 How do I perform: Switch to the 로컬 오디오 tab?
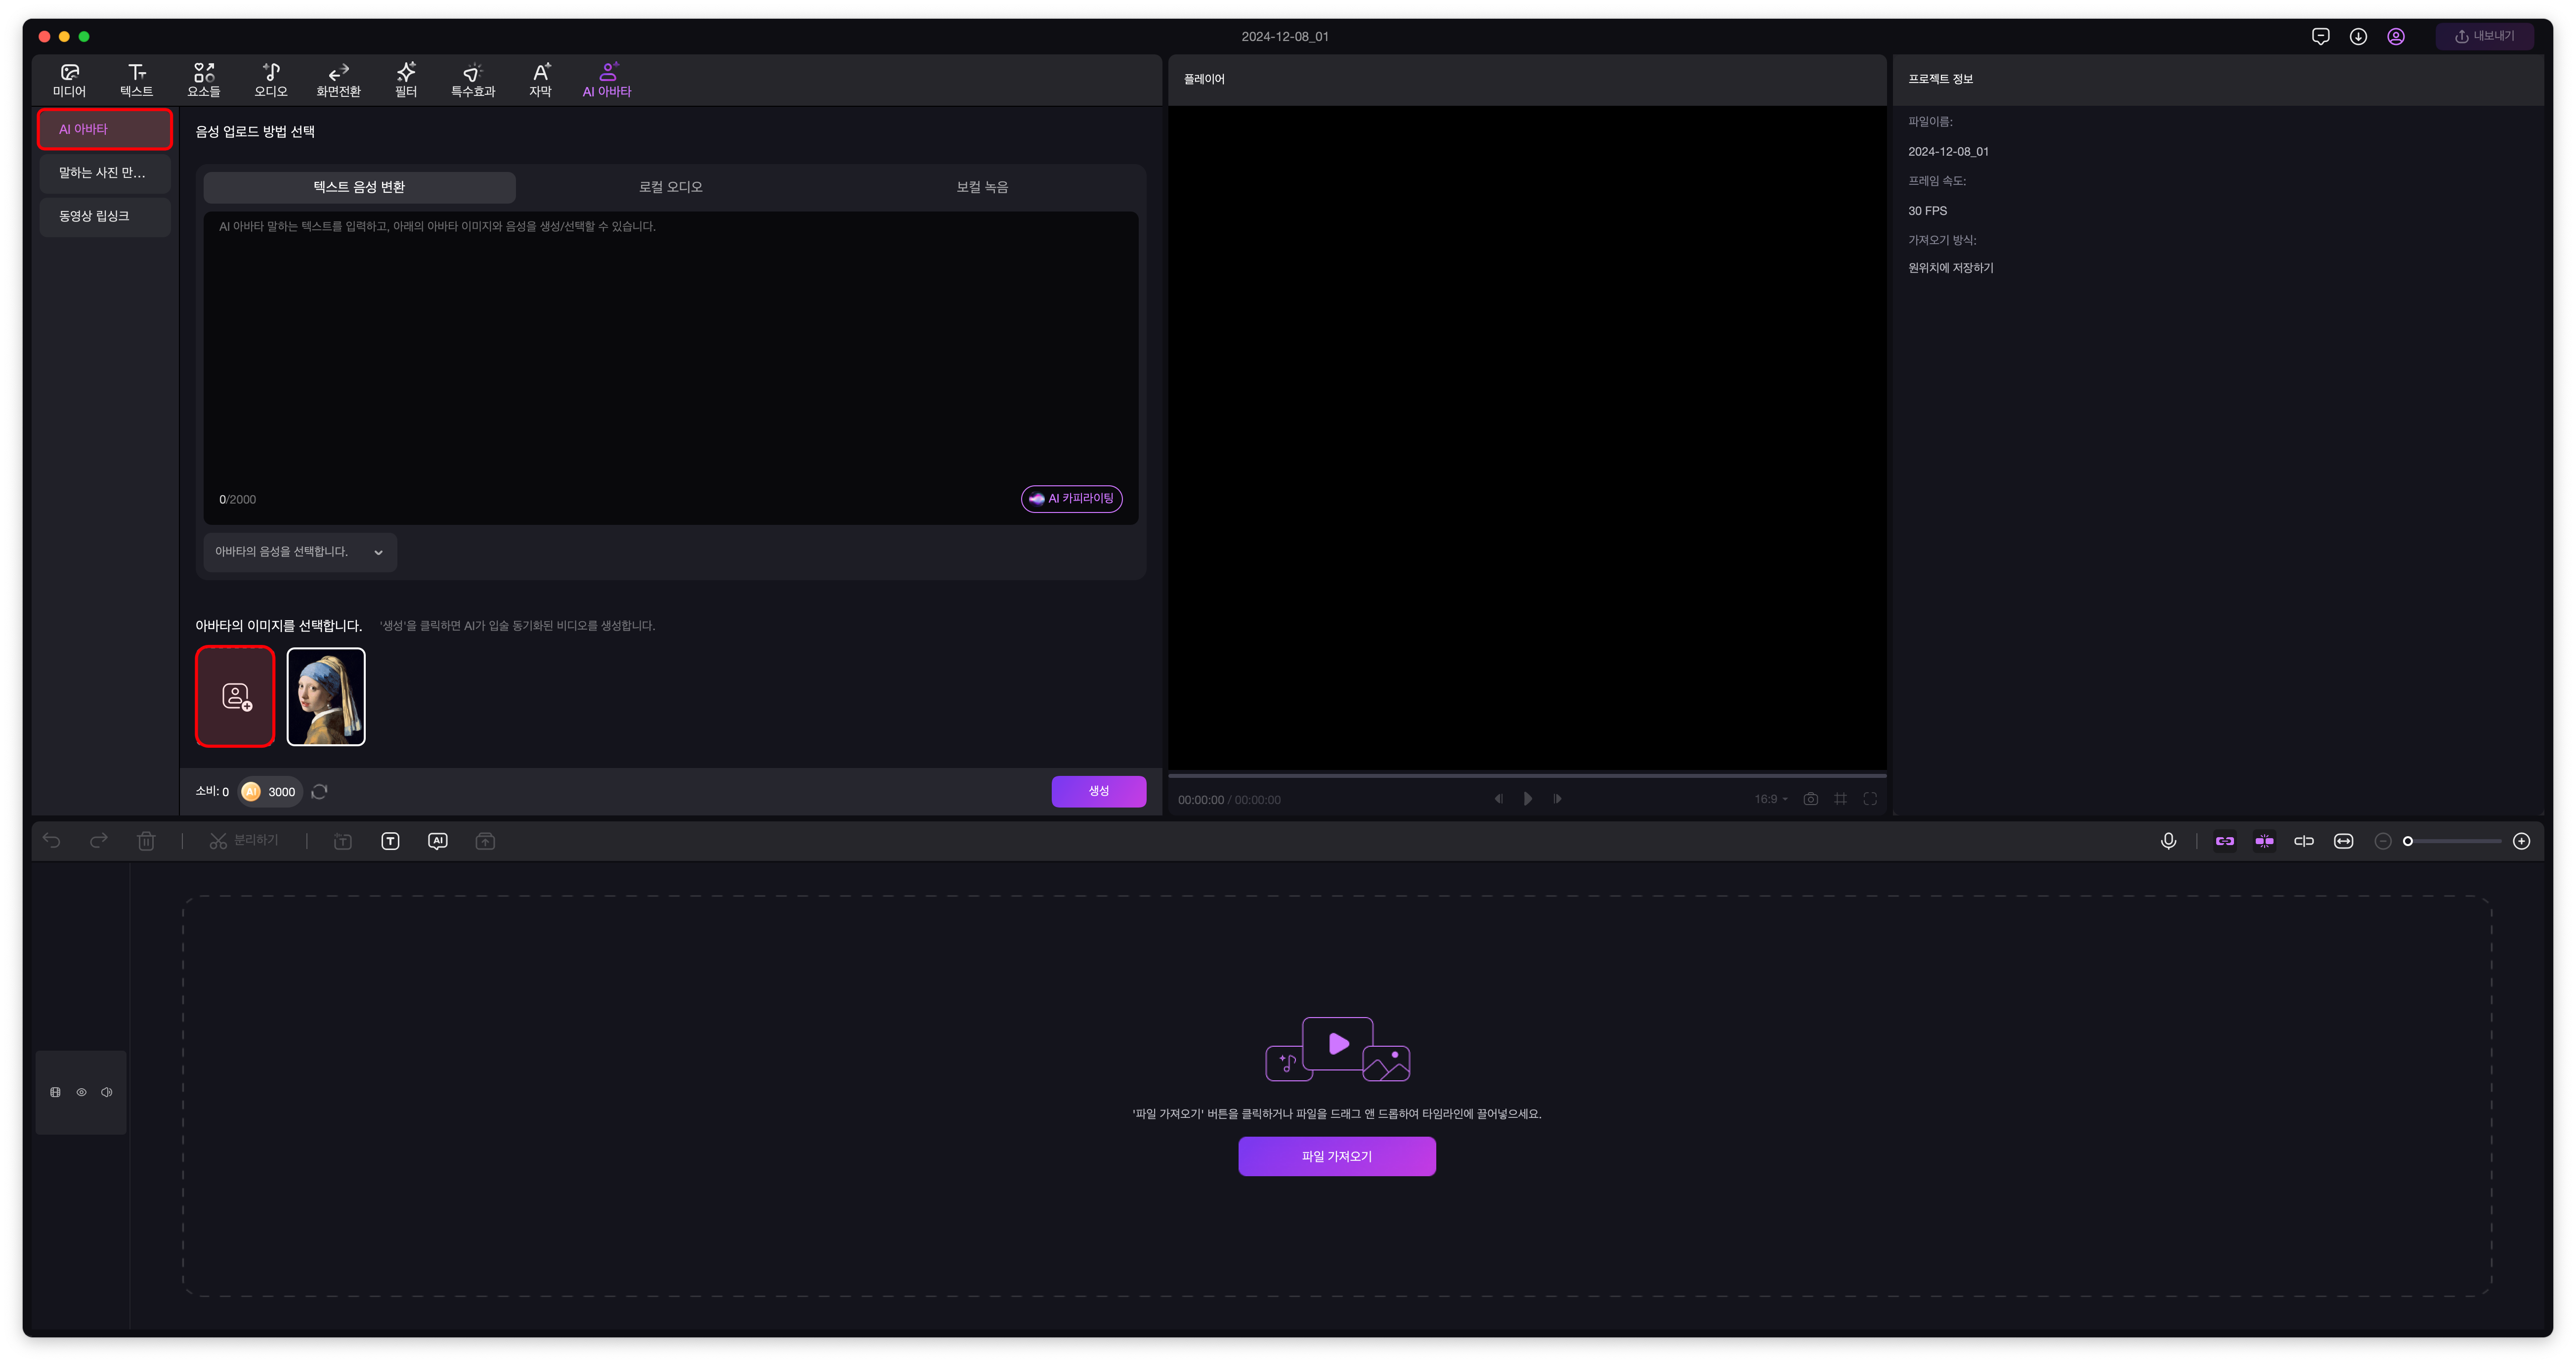click(670, 187)
